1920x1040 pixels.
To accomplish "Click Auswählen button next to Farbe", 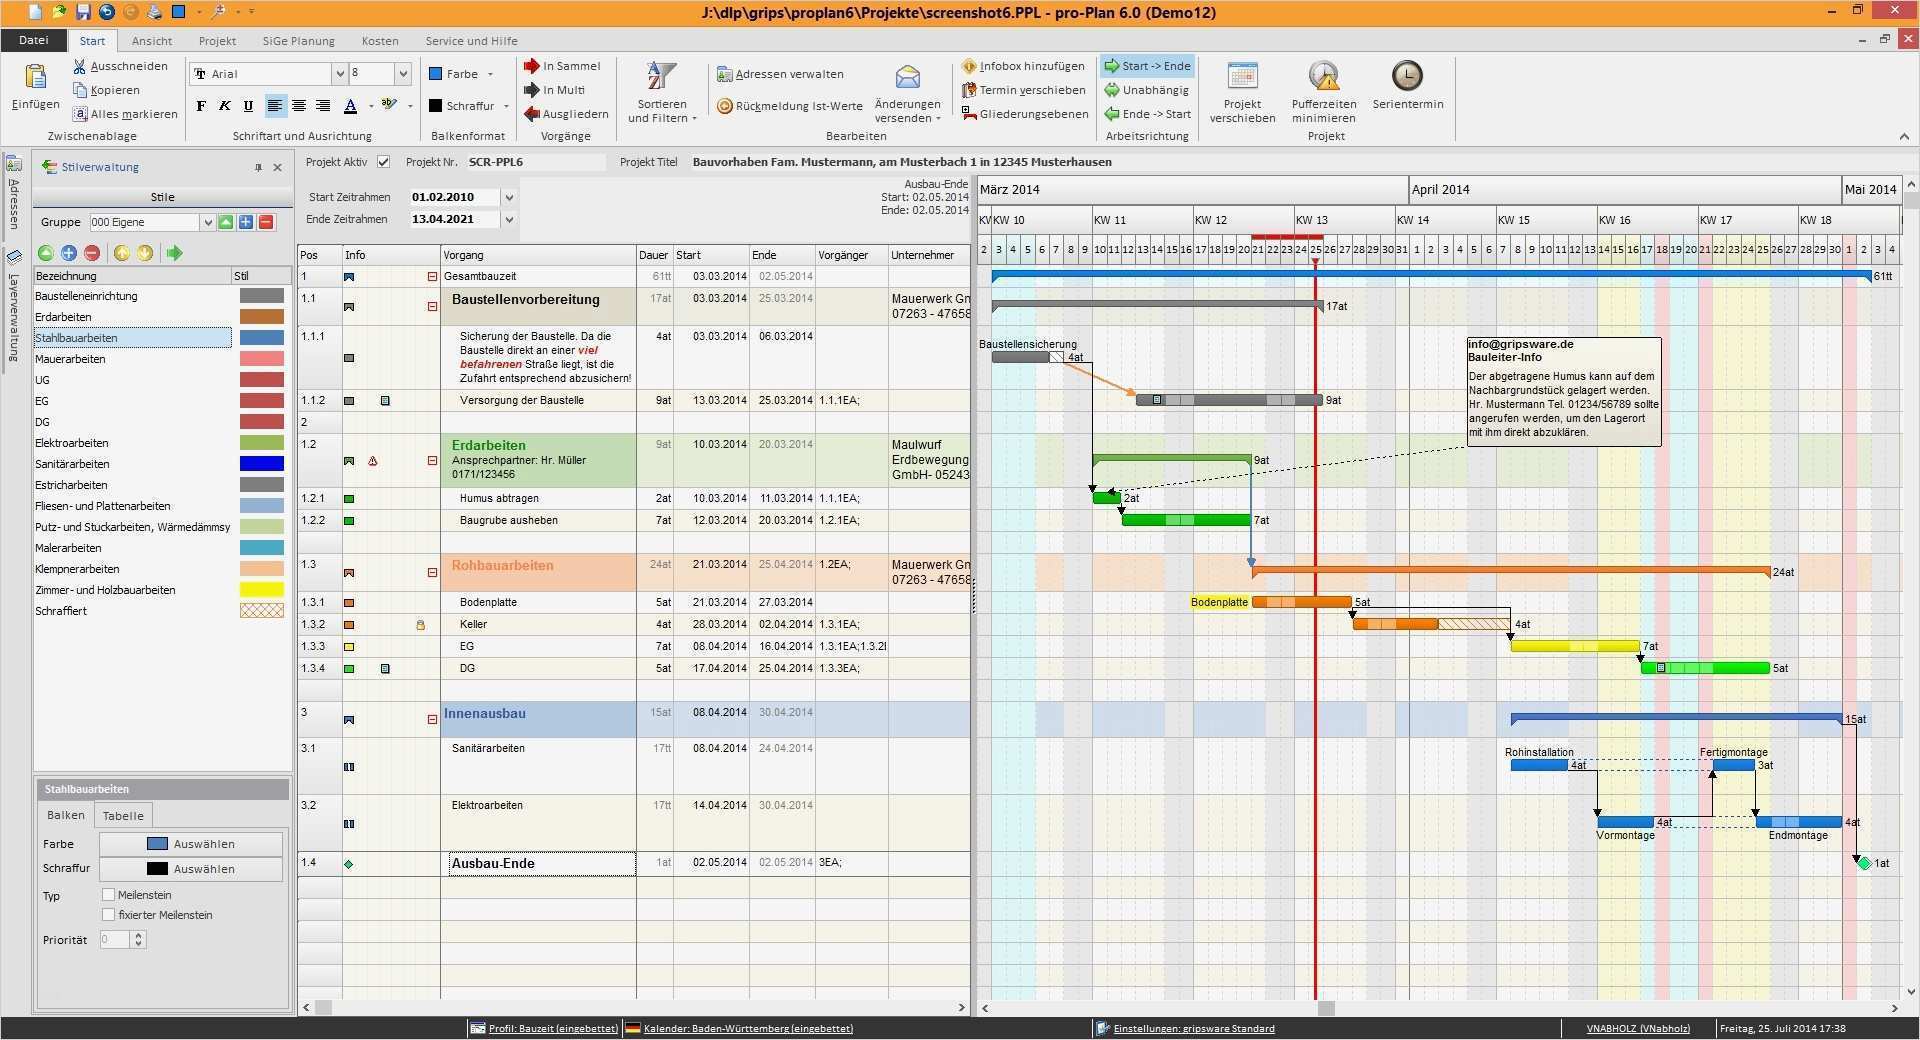I will (x=191, y=844).
